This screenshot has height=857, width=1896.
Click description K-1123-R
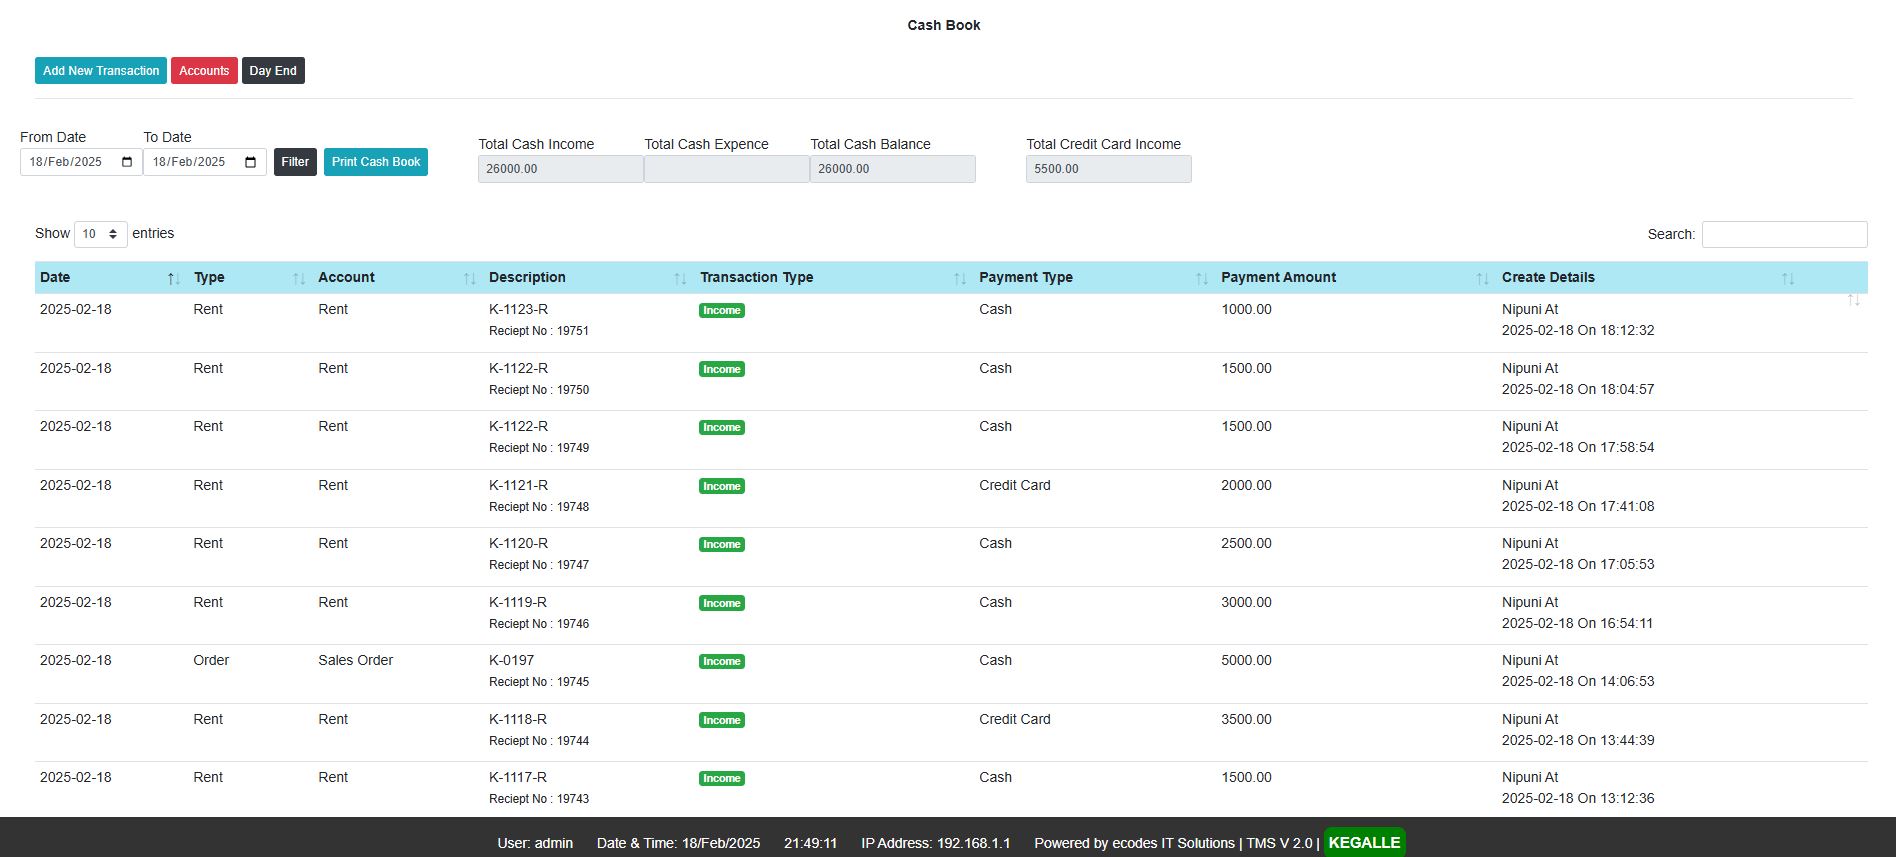518,309
